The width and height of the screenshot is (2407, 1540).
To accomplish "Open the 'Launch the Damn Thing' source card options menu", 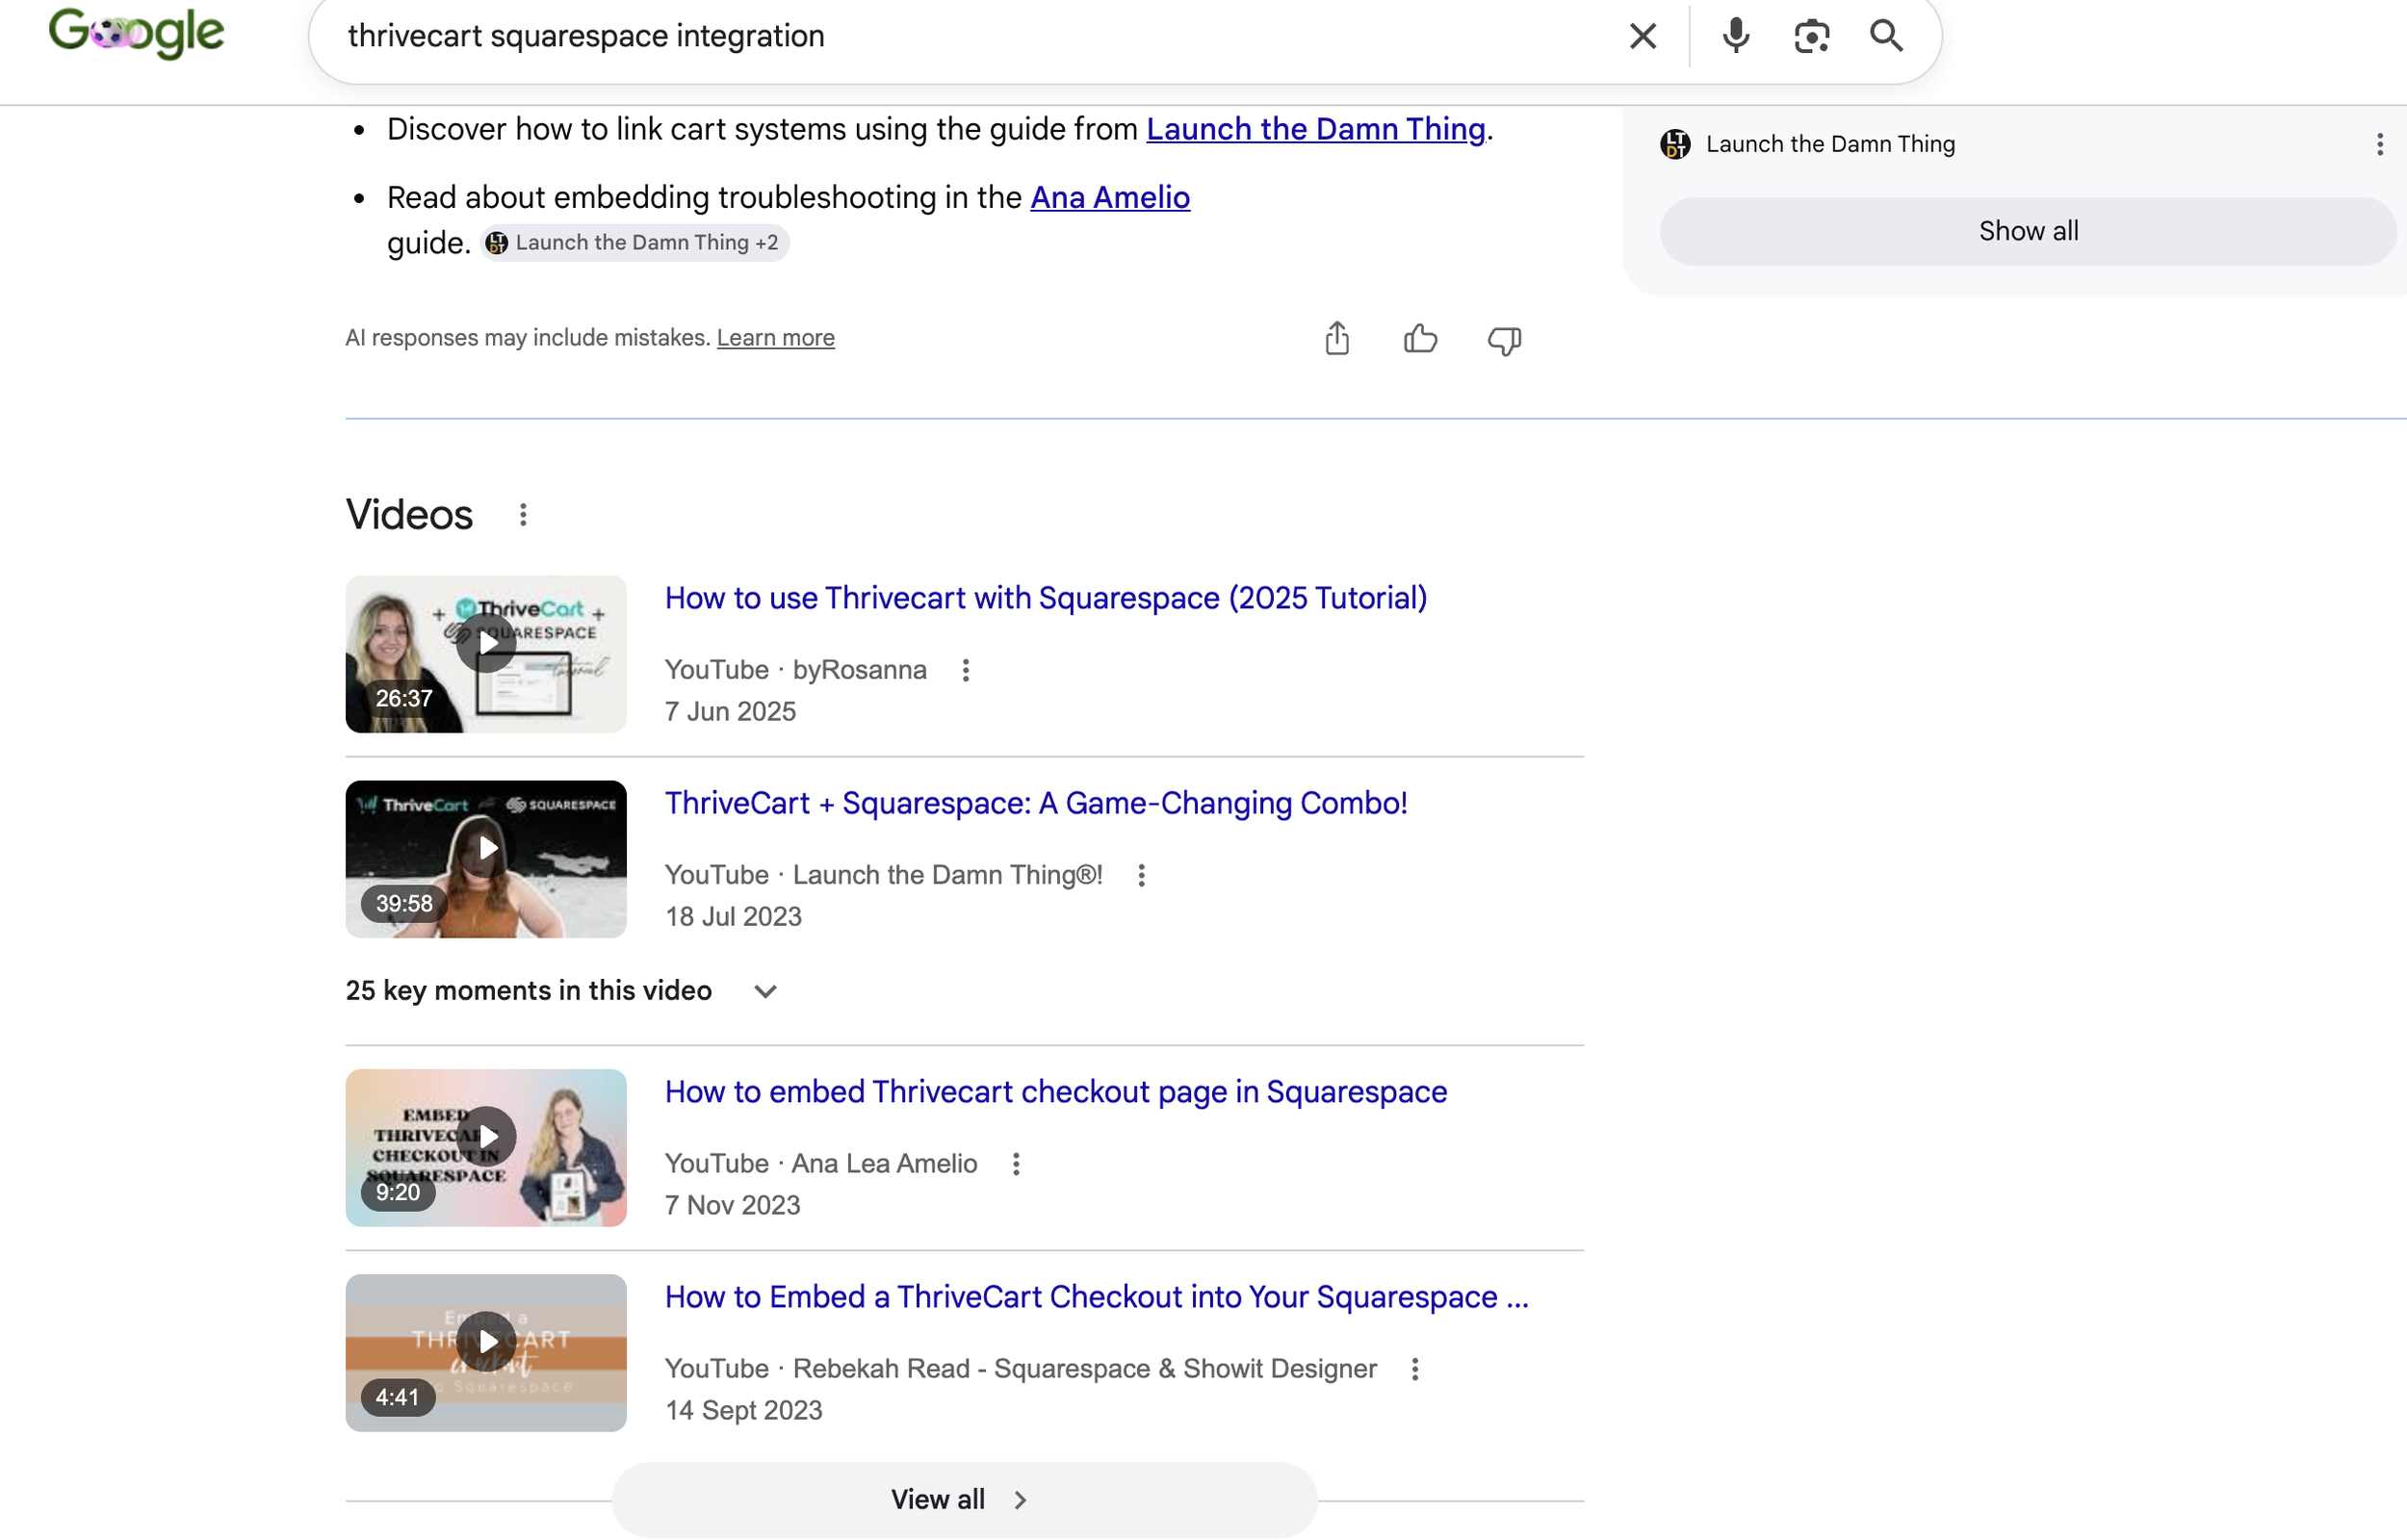I will point(2379,145).
